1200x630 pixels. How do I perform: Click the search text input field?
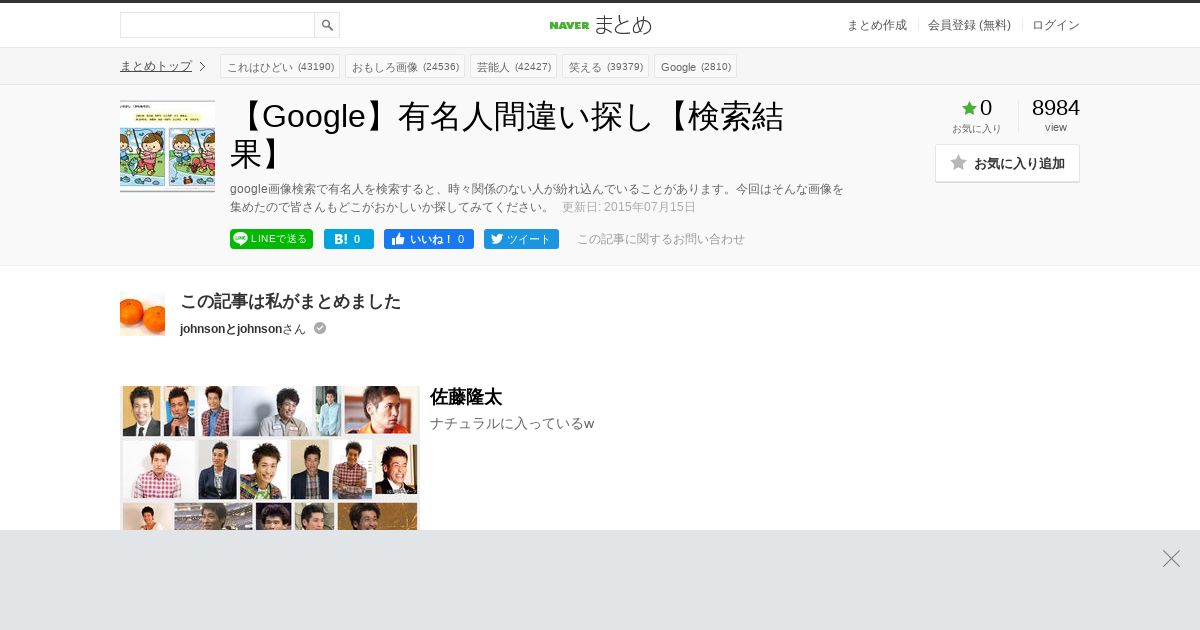(217, 25)
